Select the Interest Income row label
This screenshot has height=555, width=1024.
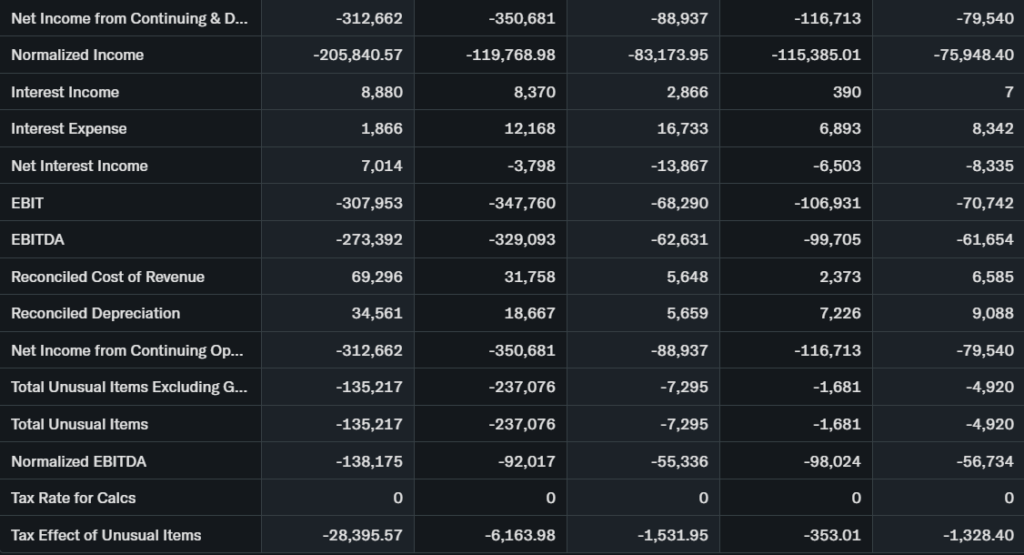pos(65,92)
